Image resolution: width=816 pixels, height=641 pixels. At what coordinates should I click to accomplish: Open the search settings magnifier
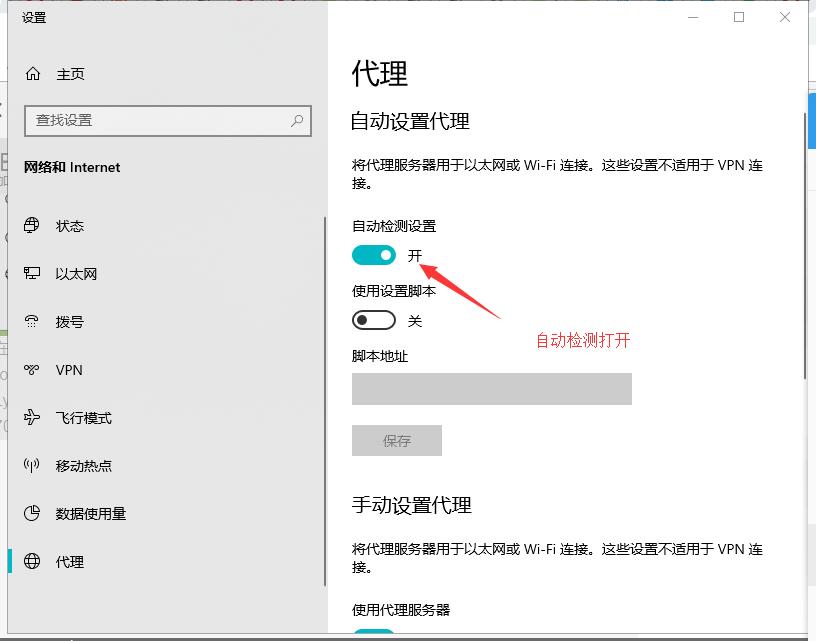pyautogui.click(x=296, y=120)
